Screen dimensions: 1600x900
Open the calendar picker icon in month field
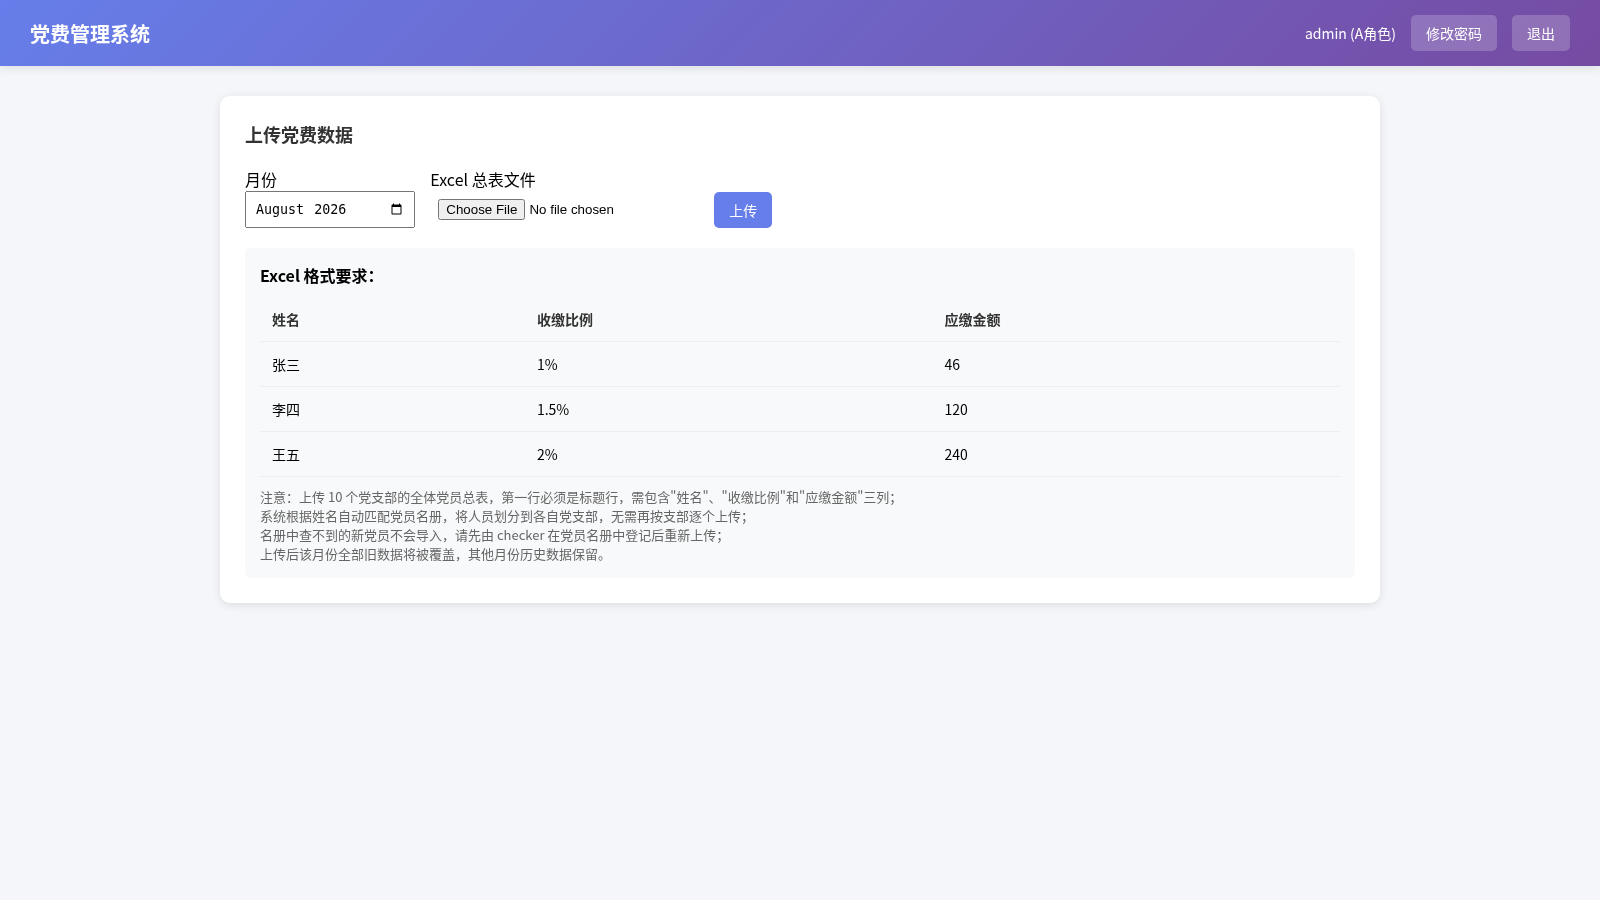tap(396, 209)
